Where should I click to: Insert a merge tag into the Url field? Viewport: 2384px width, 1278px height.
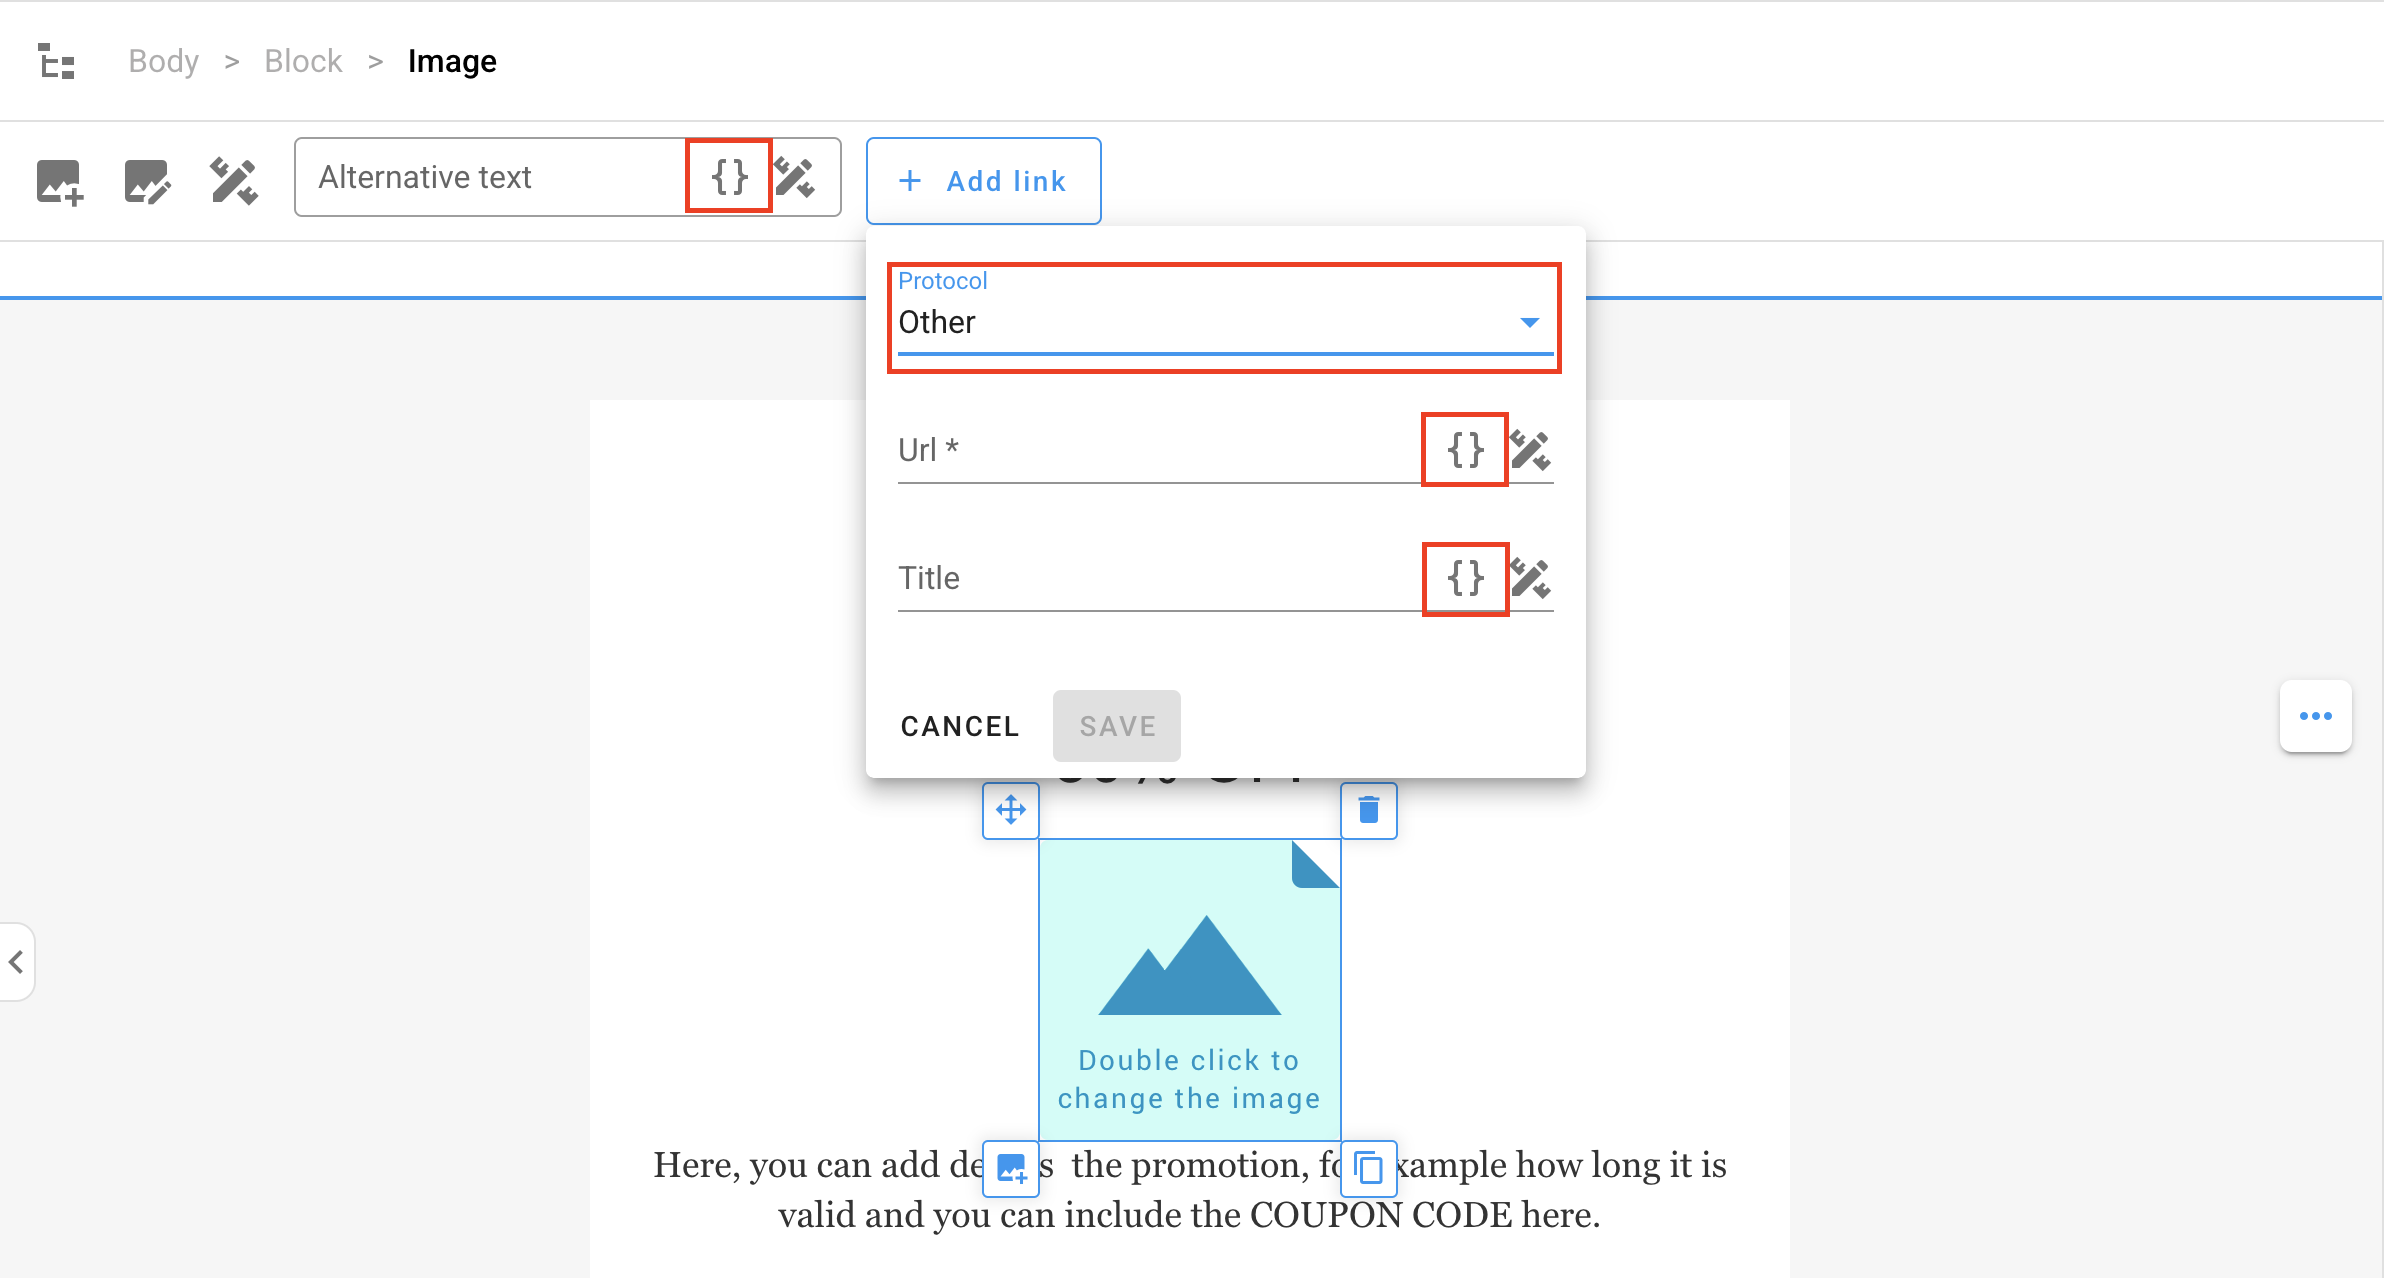1464,450
